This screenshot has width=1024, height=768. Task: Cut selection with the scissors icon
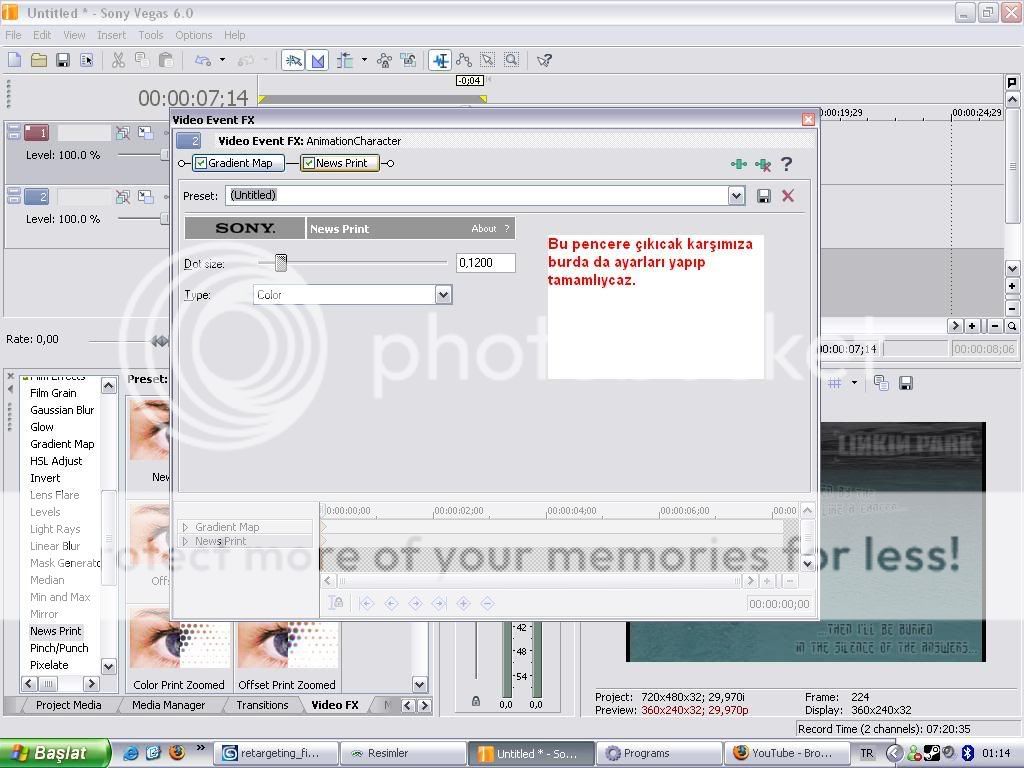[118, 60]
